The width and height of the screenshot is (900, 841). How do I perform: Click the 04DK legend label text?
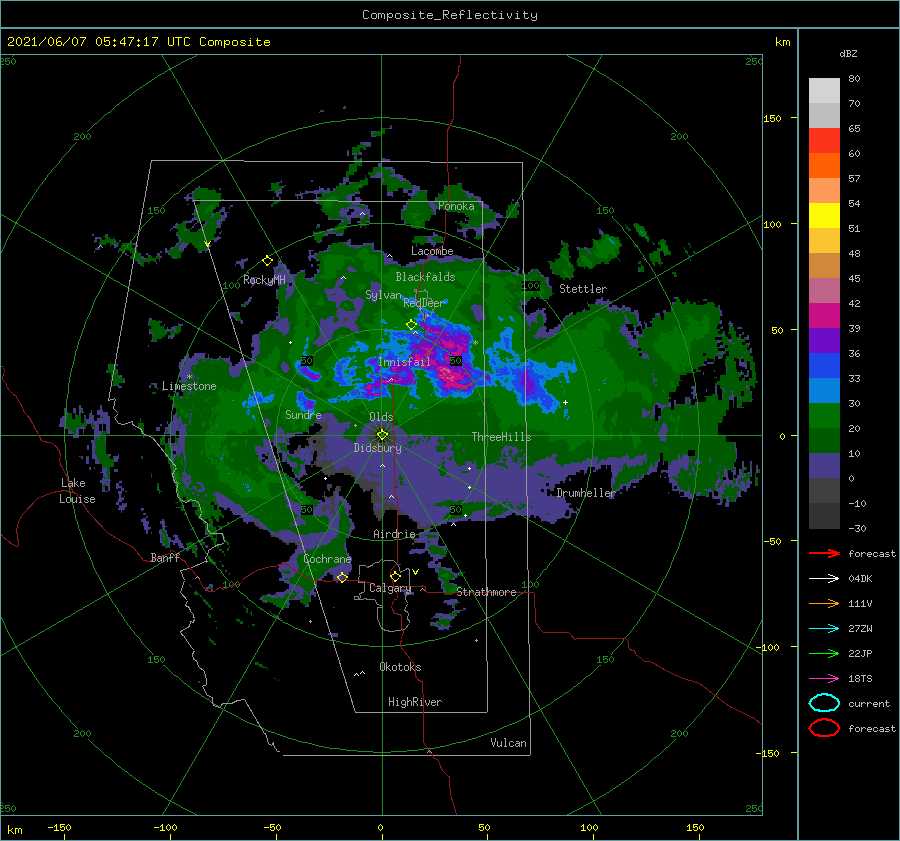pos(860,579)
